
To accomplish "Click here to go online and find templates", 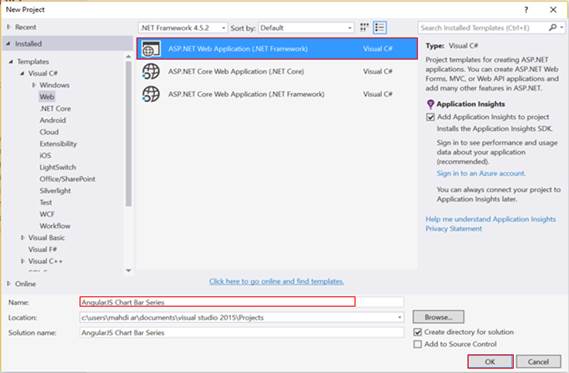I will (277, 281).
